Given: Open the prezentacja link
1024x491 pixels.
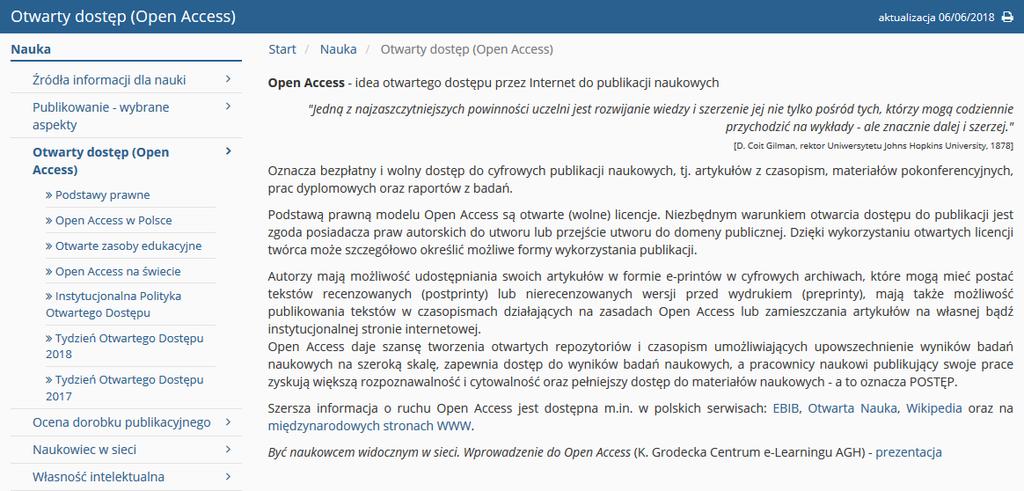Looking at the screenshot, I should click(x=908, y=452).
